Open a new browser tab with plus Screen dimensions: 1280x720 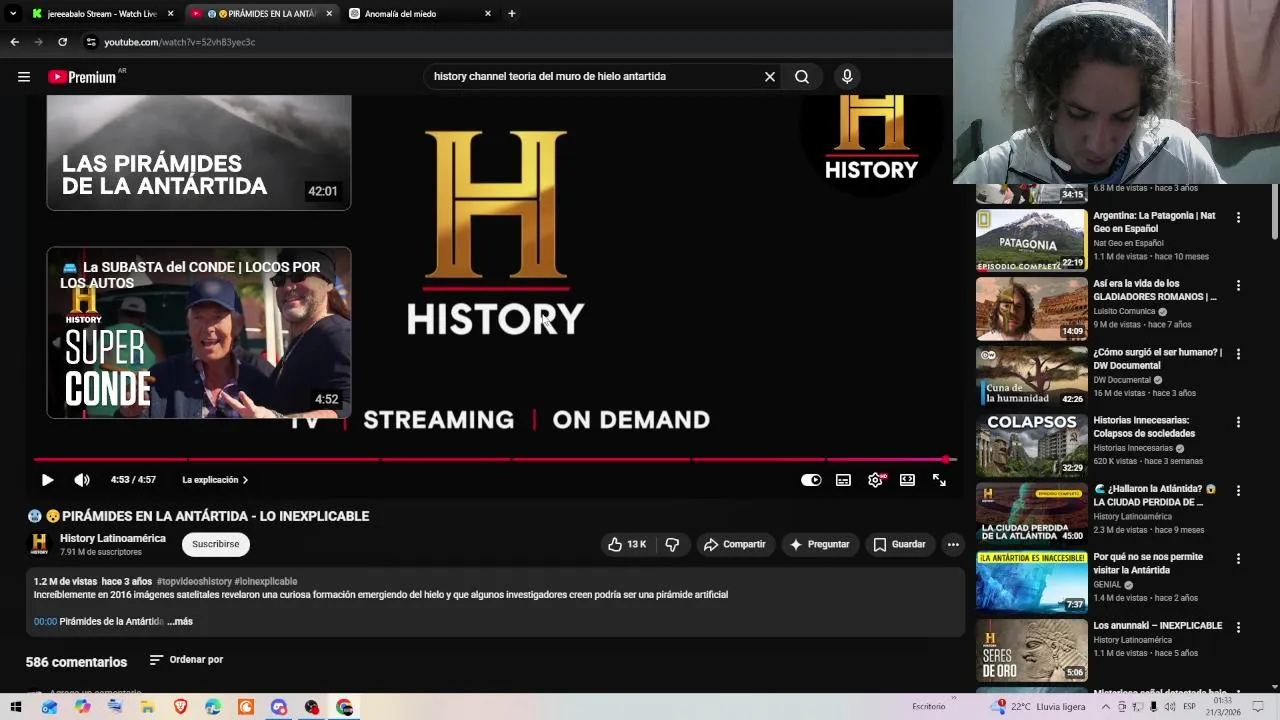click(x=512, y=14)
